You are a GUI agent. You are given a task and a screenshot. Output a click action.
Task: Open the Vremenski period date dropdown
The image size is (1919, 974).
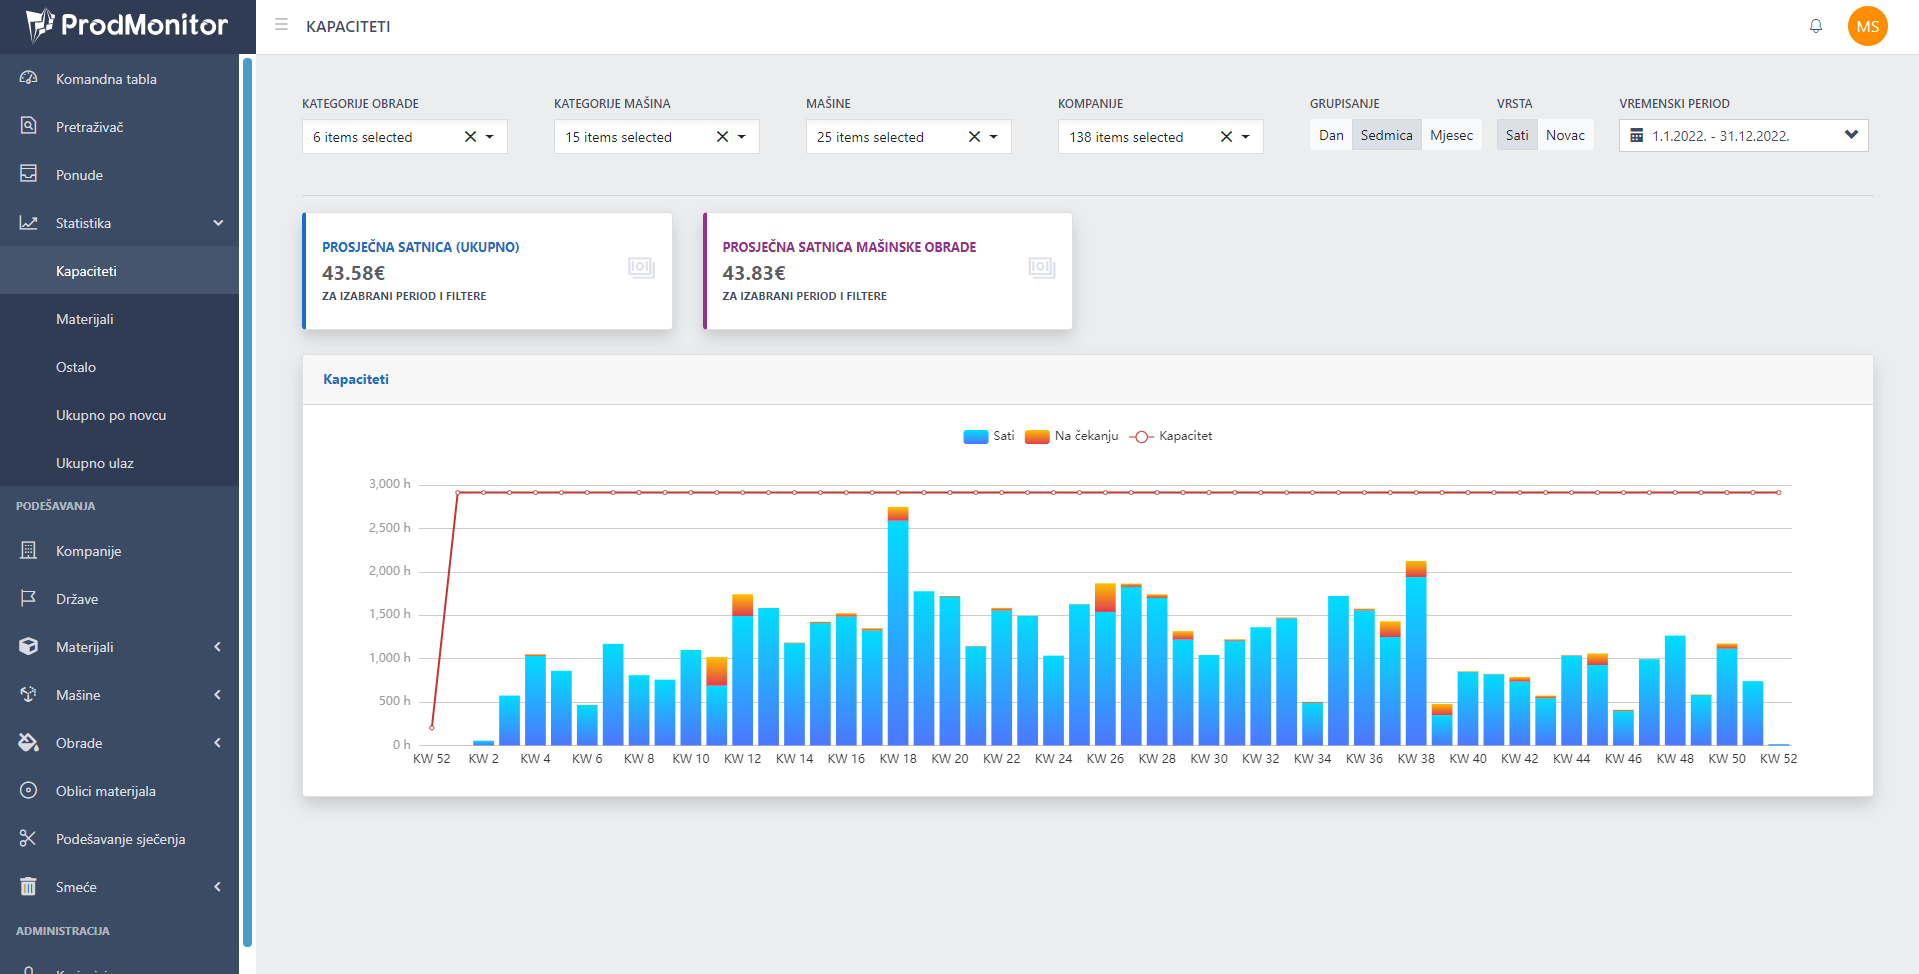pyautogui.click(x=1850, y=135)
